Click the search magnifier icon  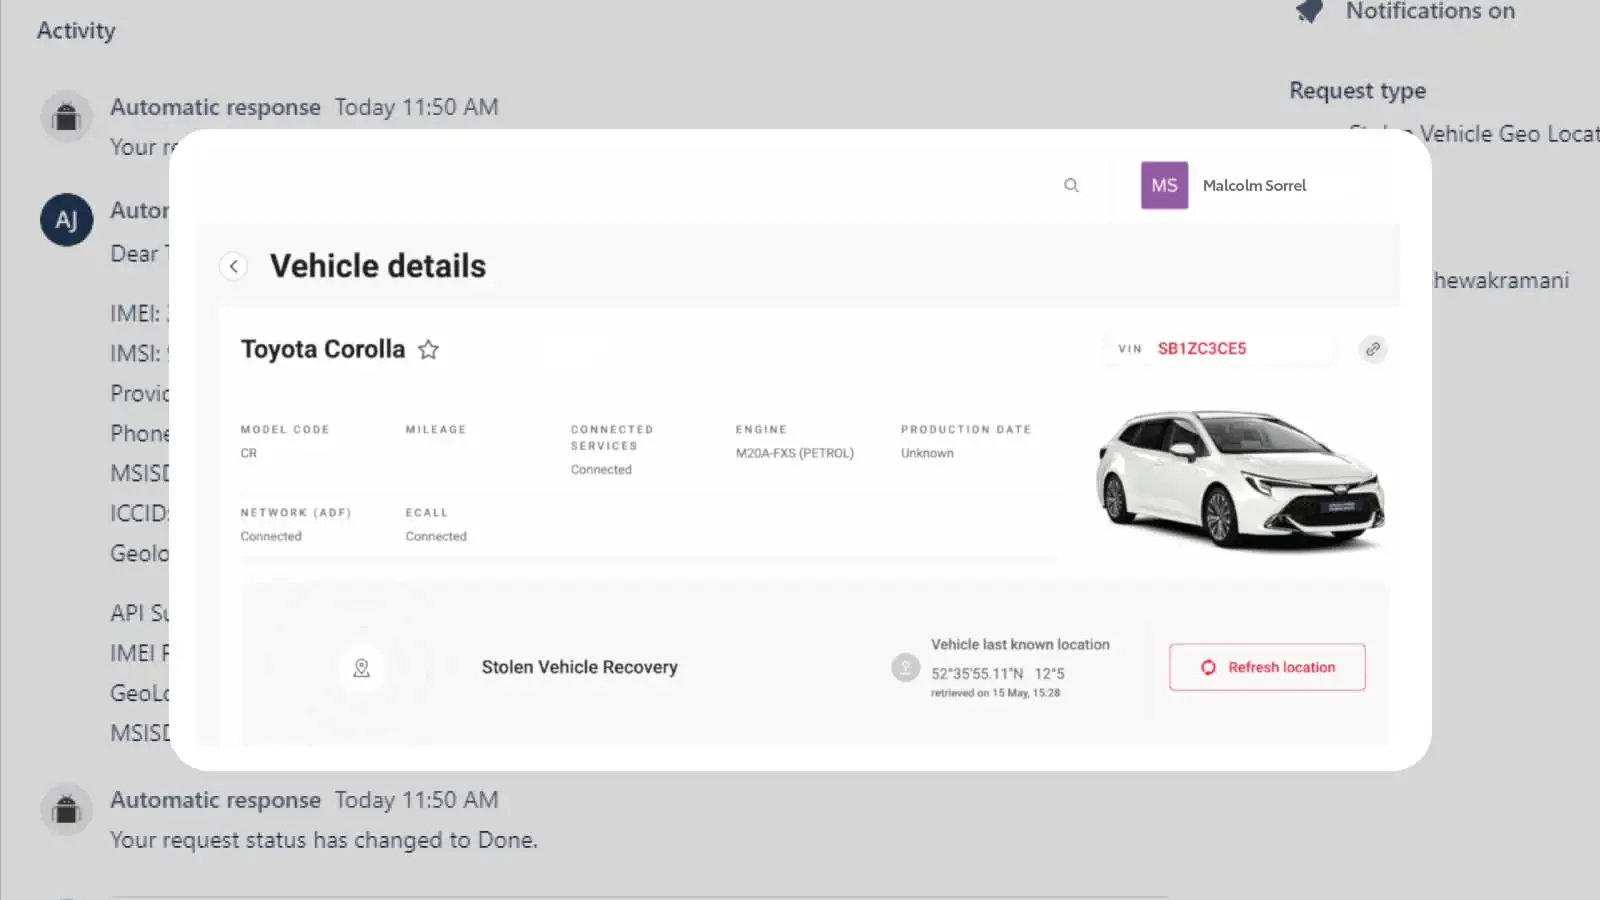tap(1071, 185)
